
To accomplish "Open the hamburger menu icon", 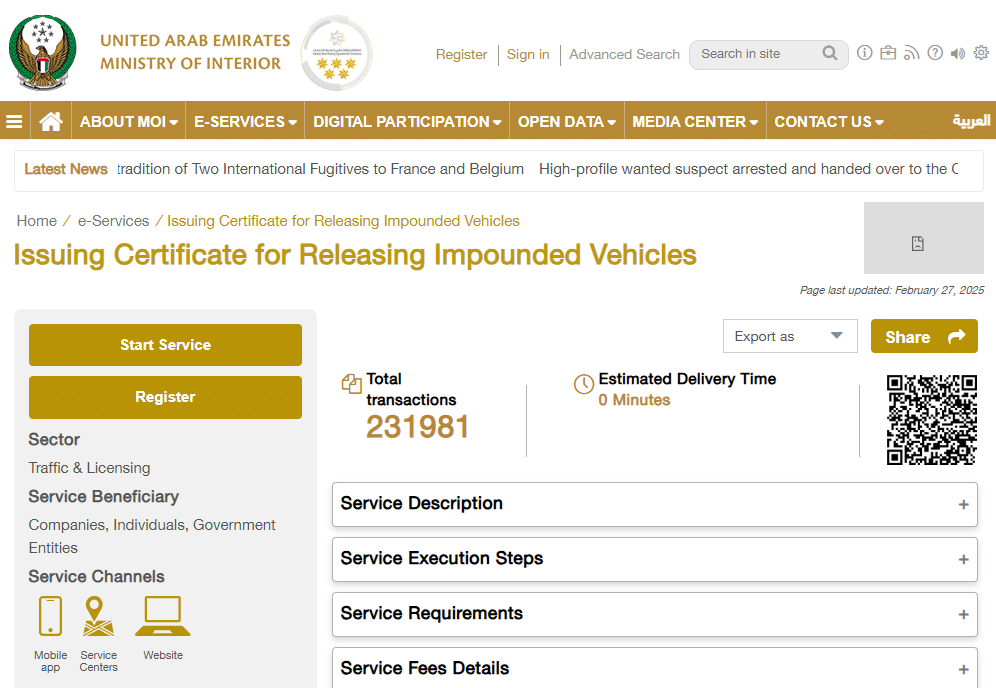I will click(x=14, y=122).
